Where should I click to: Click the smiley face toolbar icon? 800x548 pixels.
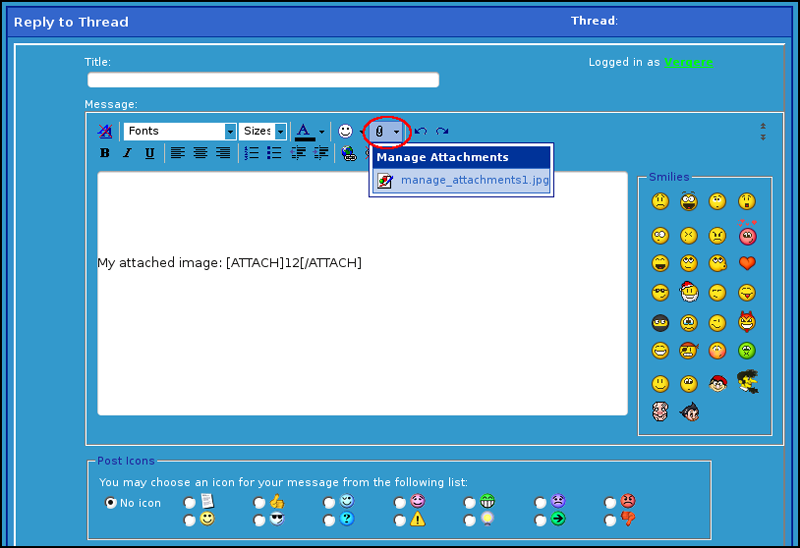click(345, 131)
